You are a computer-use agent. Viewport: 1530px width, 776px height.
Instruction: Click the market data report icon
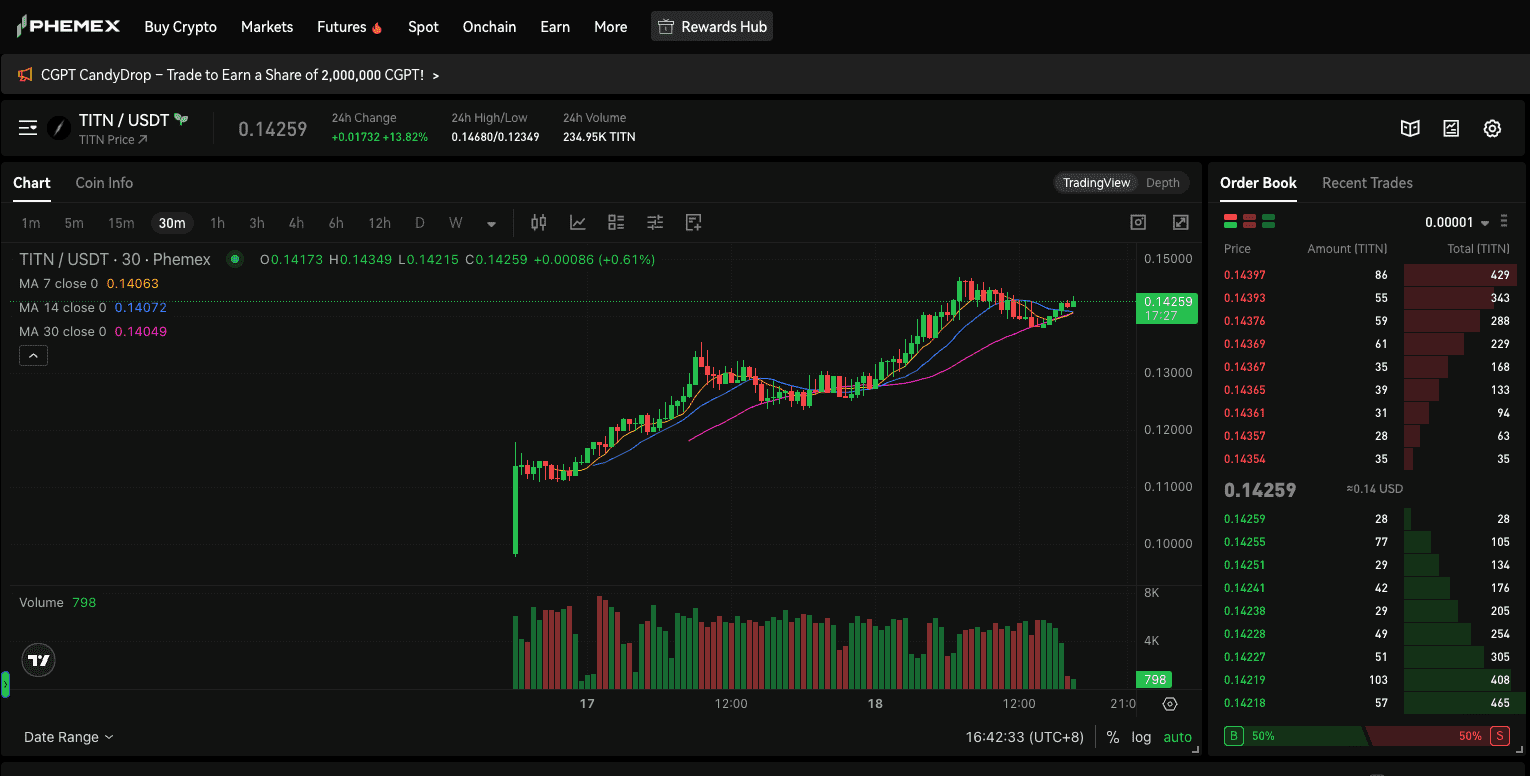1451,128
